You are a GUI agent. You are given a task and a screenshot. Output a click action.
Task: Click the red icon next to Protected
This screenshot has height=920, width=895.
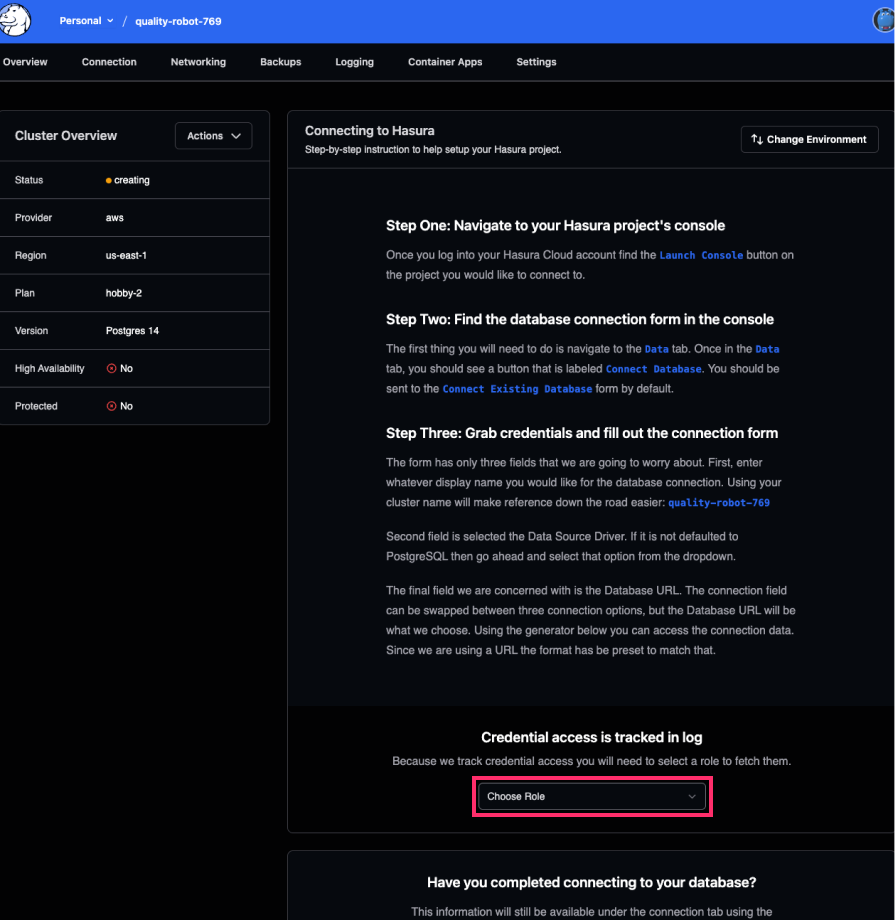(x=110, y=406)
